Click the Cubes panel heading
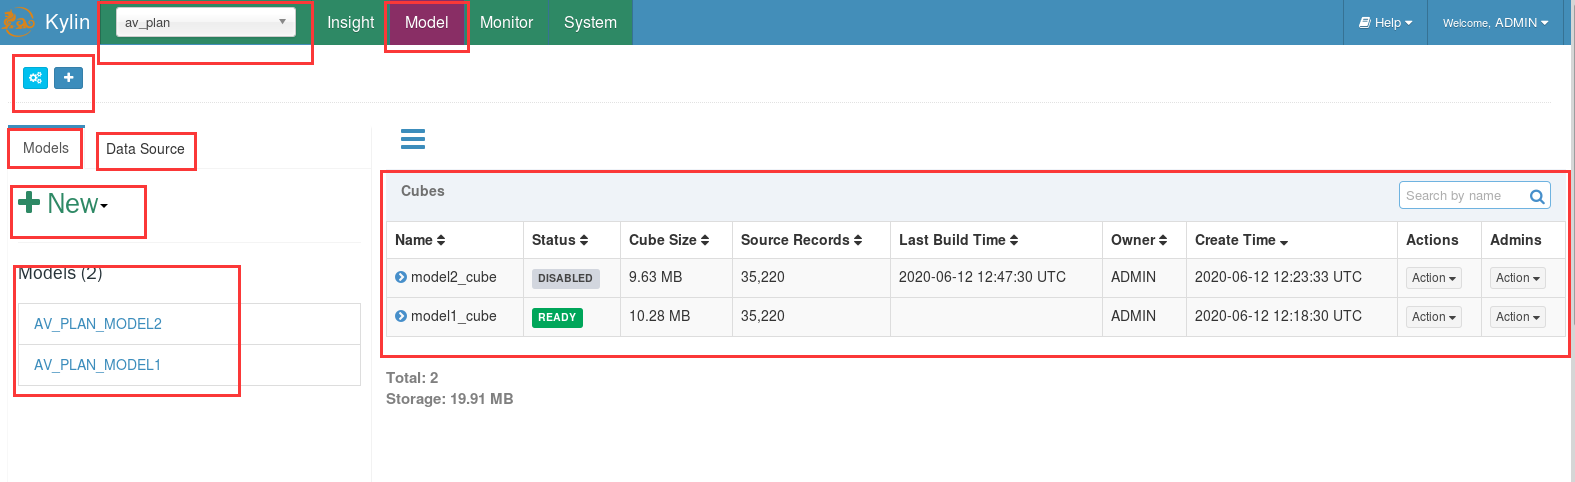The width and height of the screenshot is (1575, 482). [x=423, y=191]
